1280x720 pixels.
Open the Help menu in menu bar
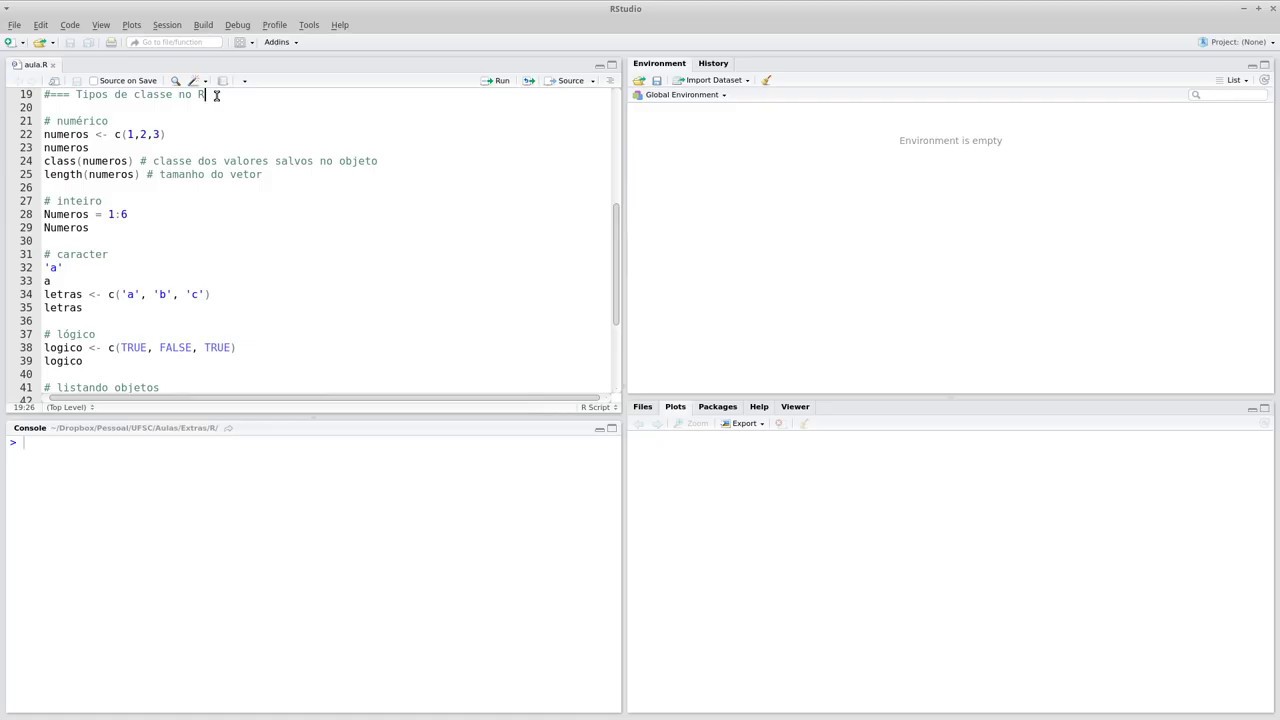point(340,25)
